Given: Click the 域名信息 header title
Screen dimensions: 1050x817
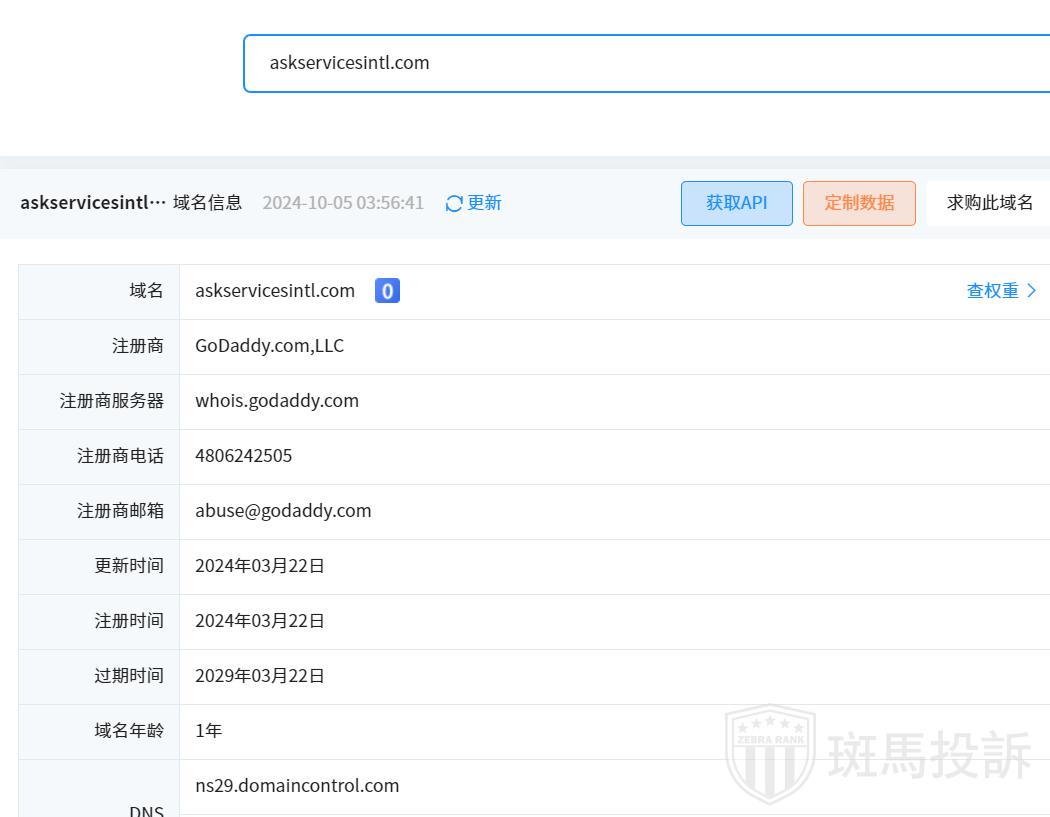Looking at the screenshot, I should click(x=207, y=203).
